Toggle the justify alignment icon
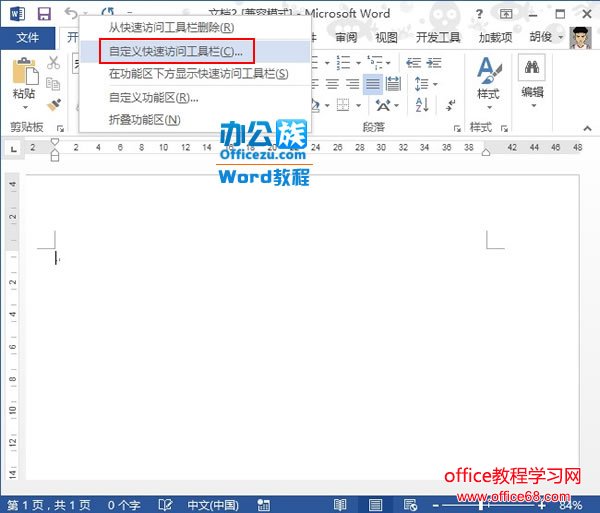Viewport: 600px width, 513px height. (x=373, y=84)
